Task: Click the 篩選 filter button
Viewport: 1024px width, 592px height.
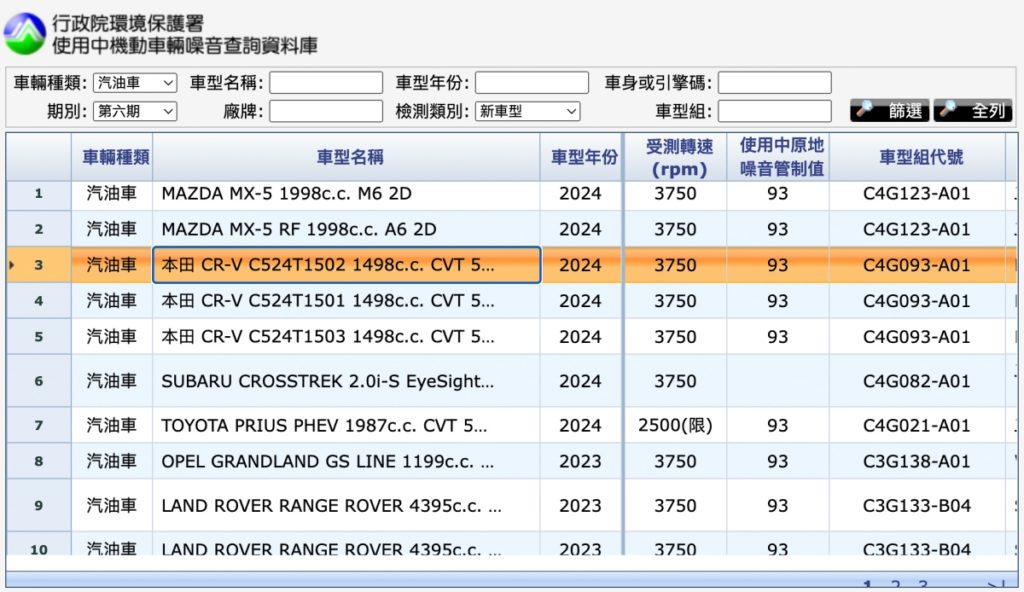Action: 891,110
